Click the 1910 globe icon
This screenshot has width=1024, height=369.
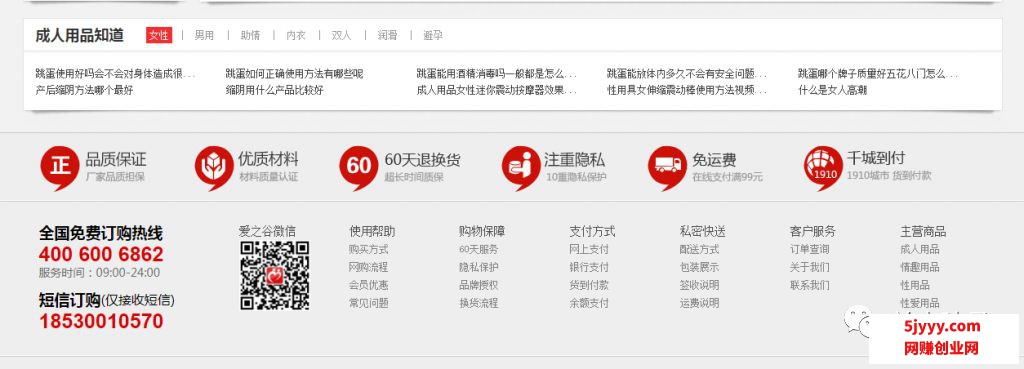point(824,167)
